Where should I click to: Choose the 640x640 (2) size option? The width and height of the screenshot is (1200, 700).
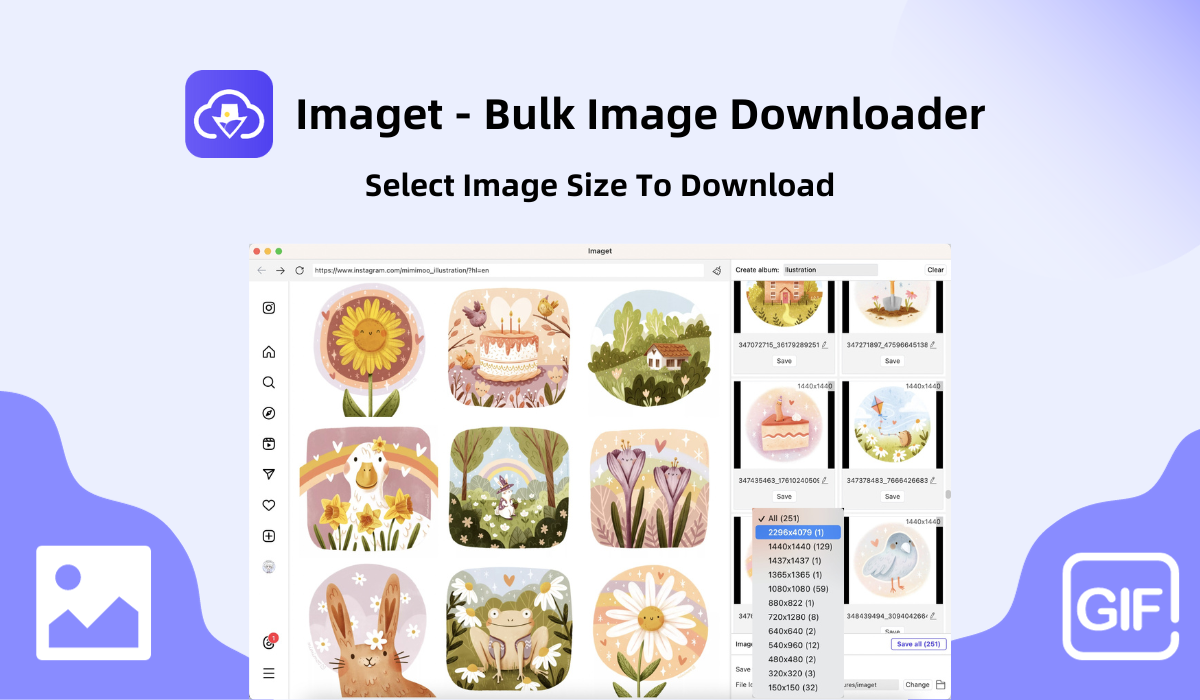(x=799, y=631)
